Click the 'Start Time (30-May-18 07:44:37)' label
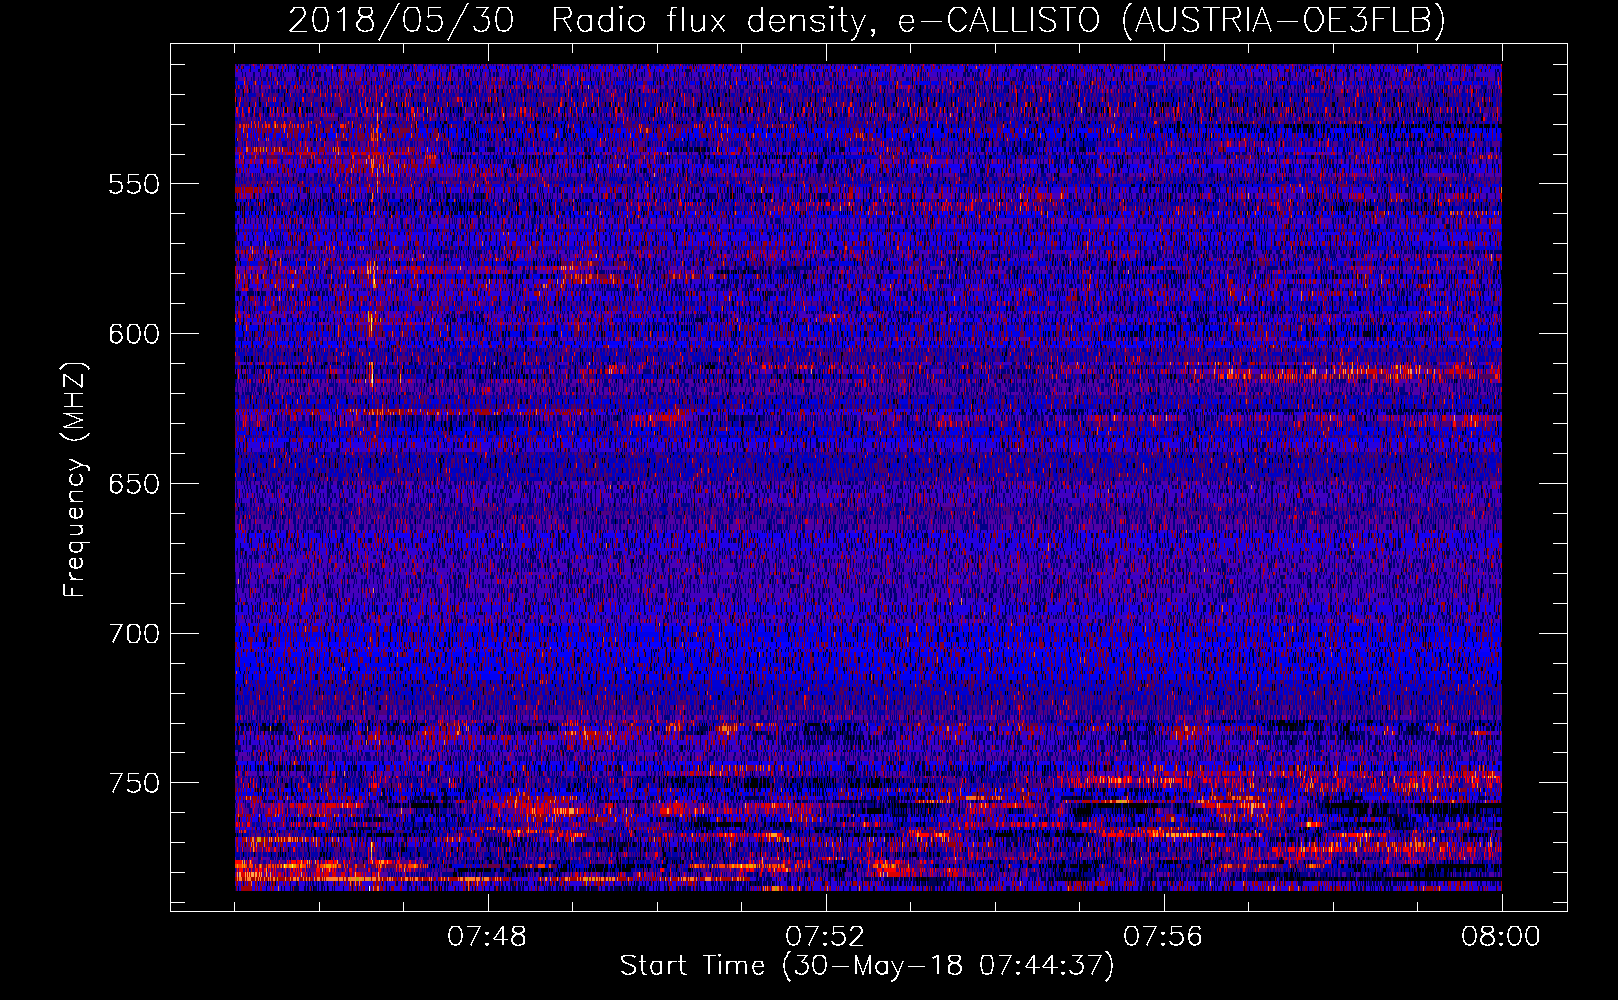 867,966
